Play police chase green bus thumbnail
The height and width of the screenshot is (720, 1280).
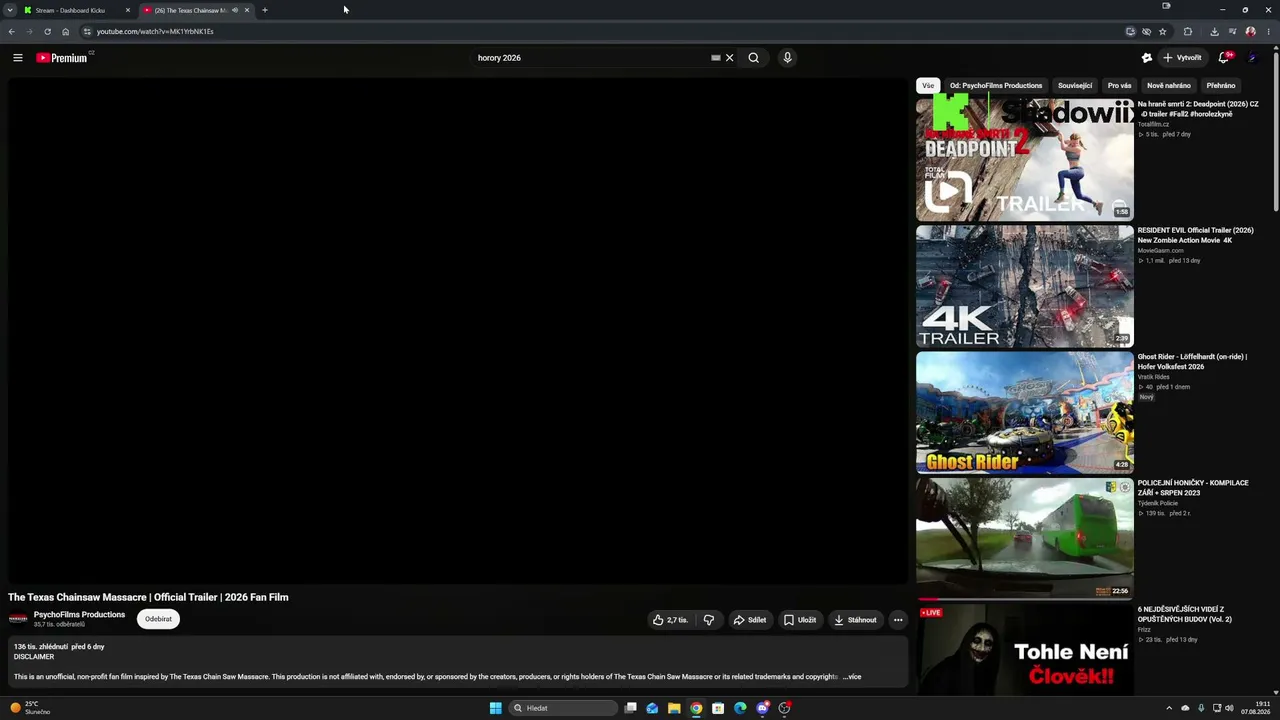click(x=1025, y=538)
